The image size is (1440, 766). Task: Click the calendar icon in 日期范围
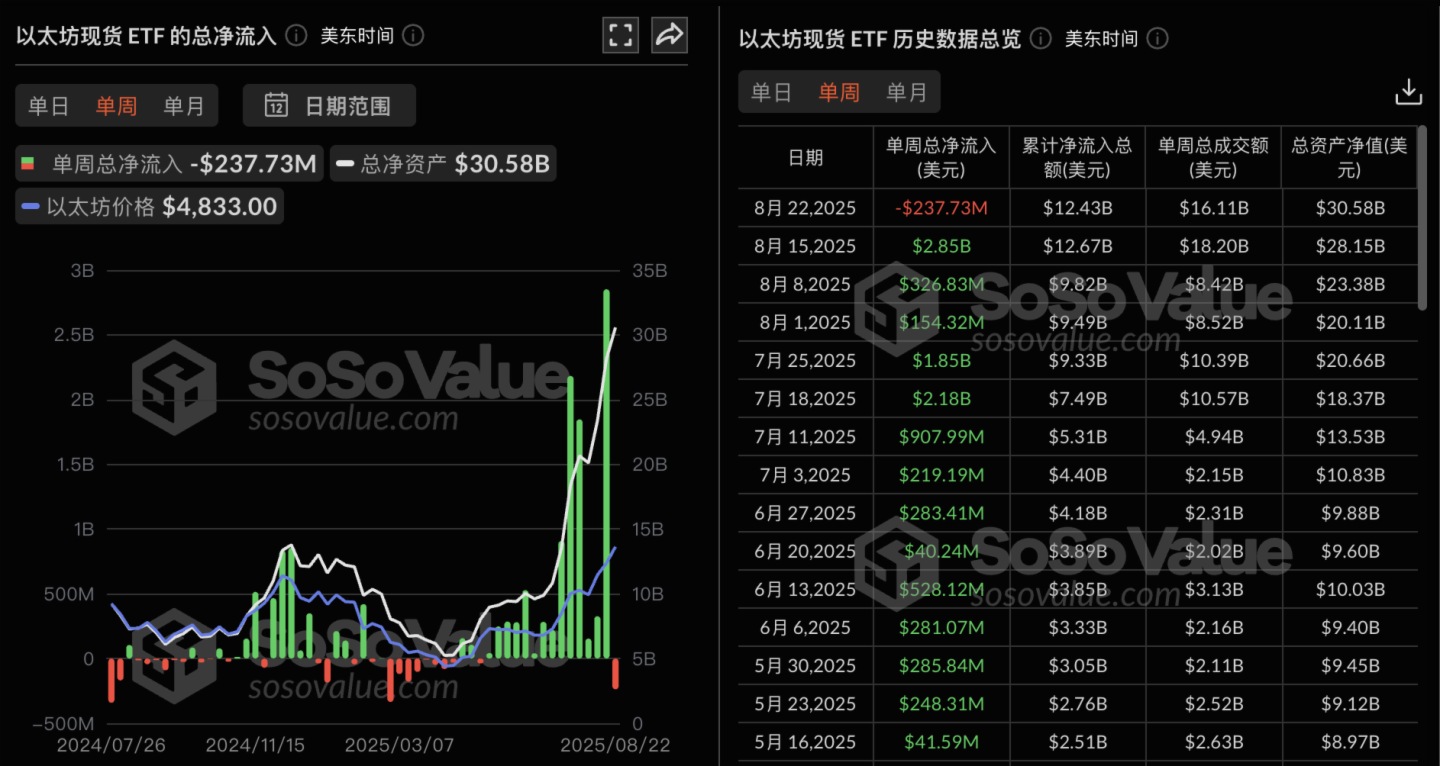tap(276, 105)
